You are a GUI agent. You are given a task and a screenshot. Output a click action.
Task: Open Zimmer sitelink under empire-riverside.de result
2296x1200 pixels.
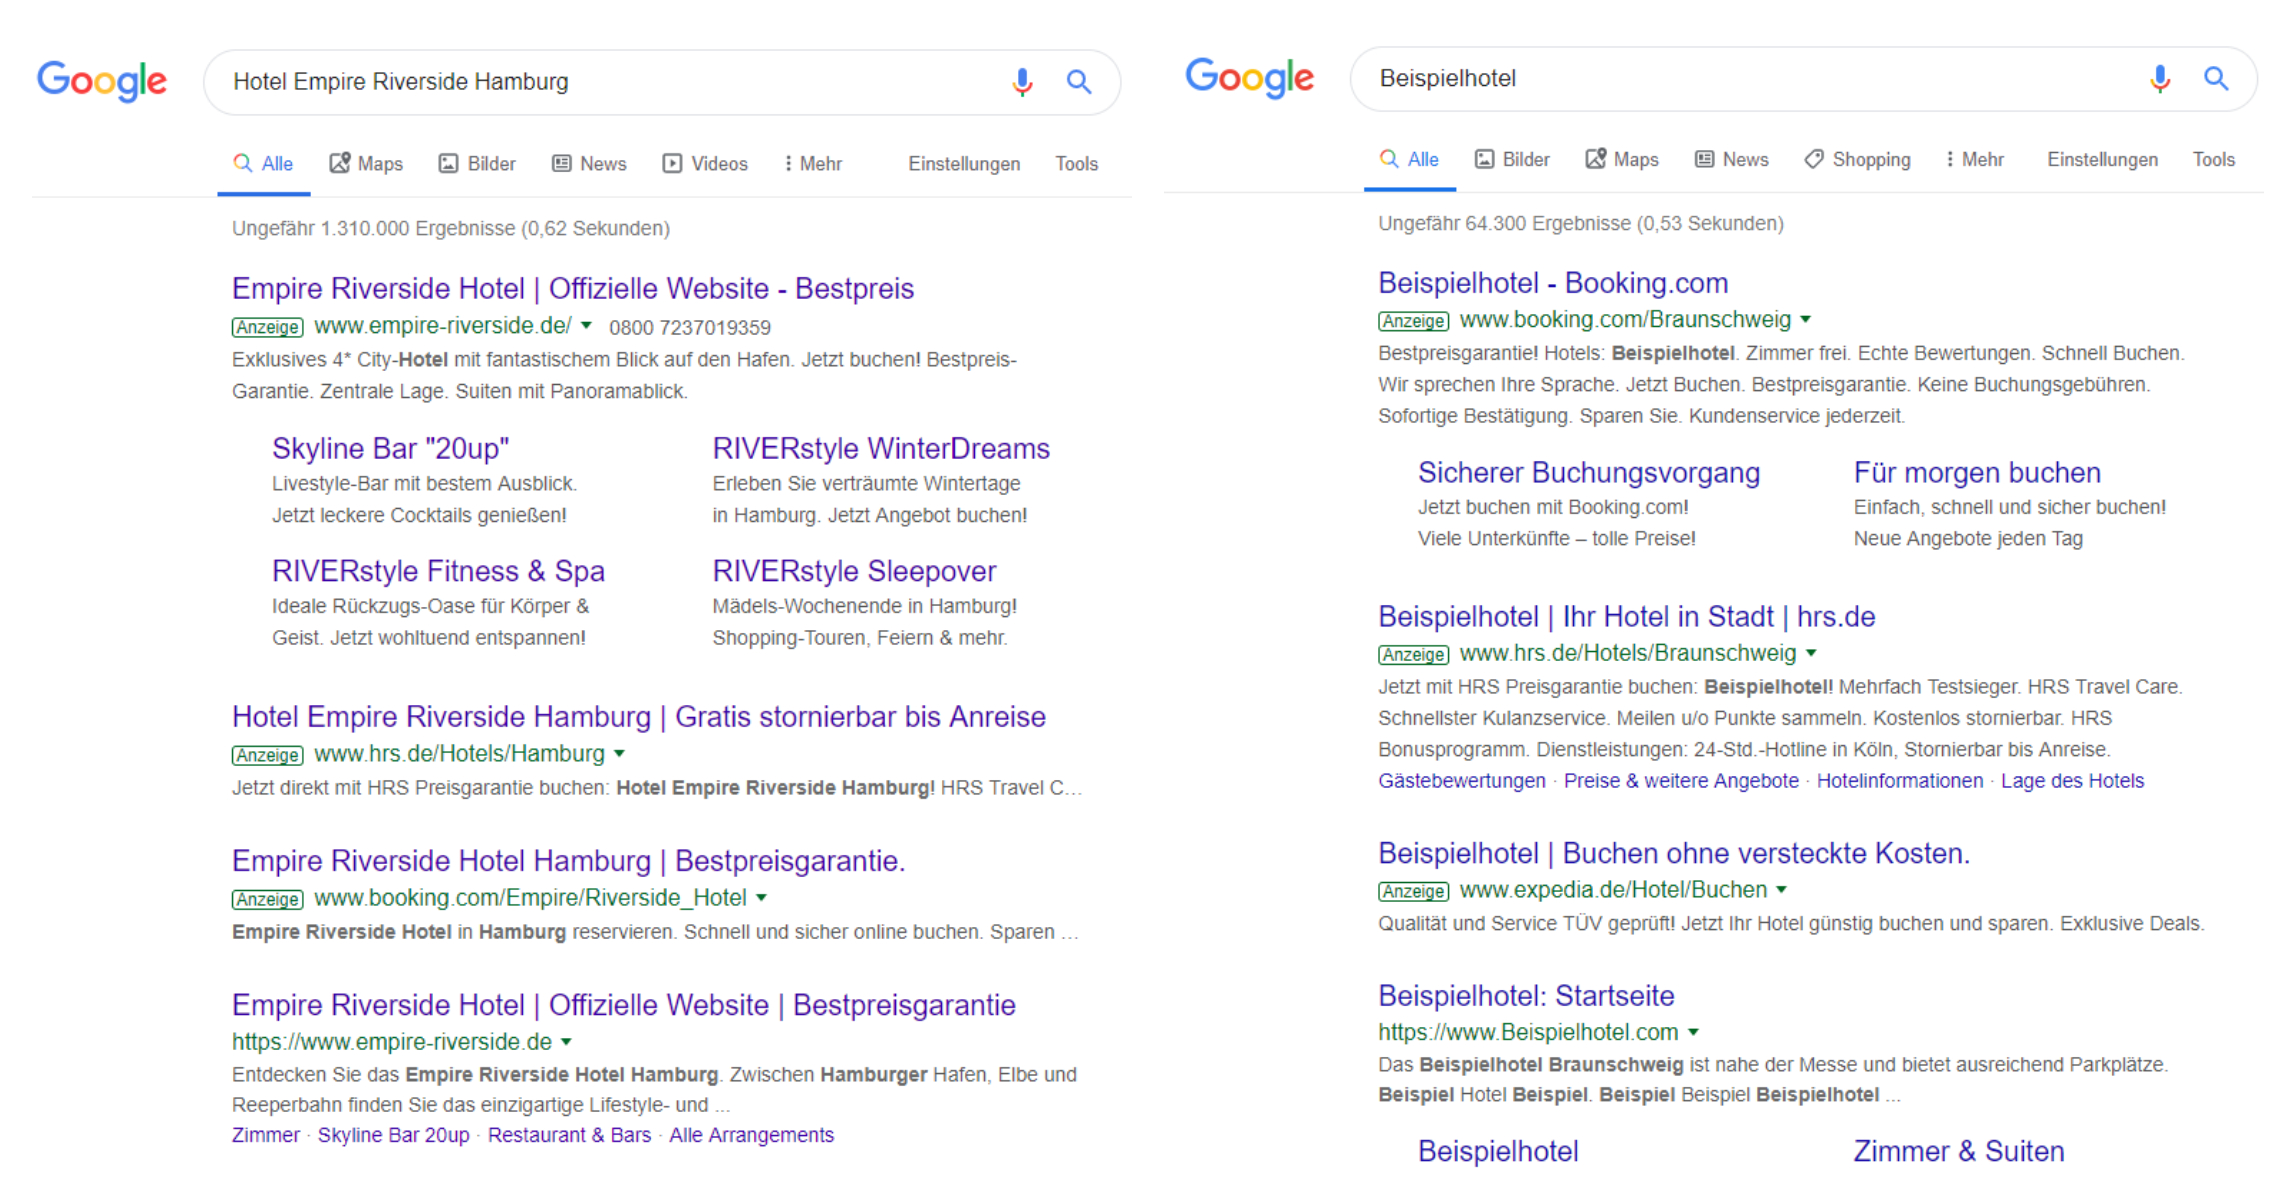coord(265,1135)
